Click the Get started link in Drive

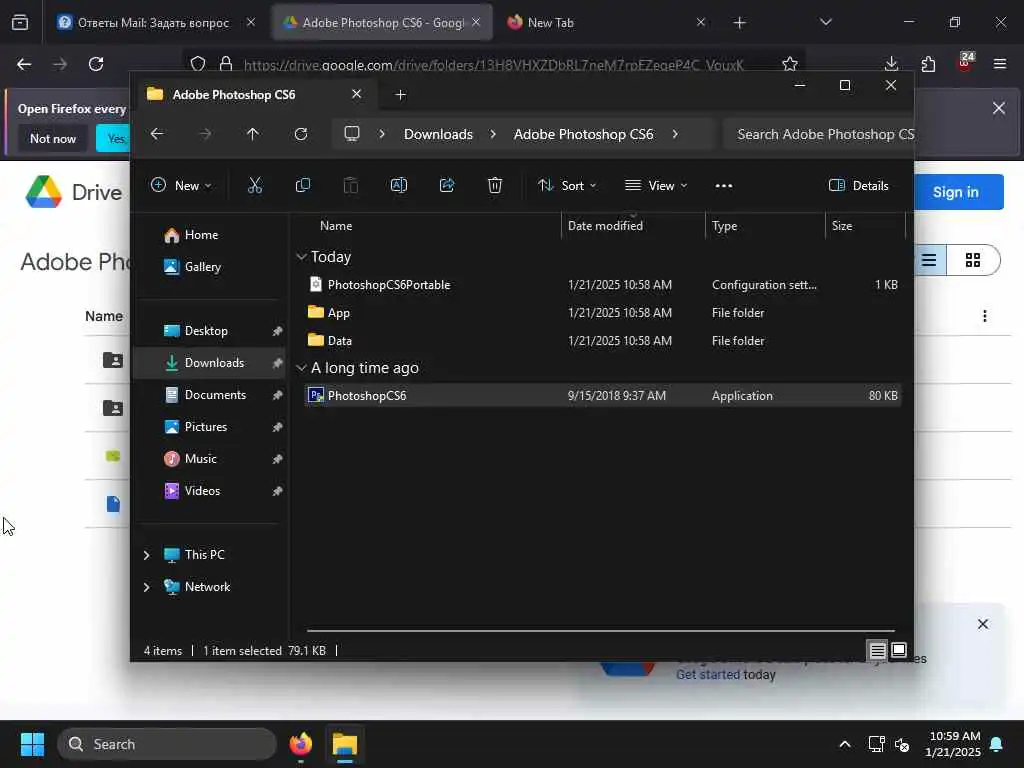[x=708, y=675]
